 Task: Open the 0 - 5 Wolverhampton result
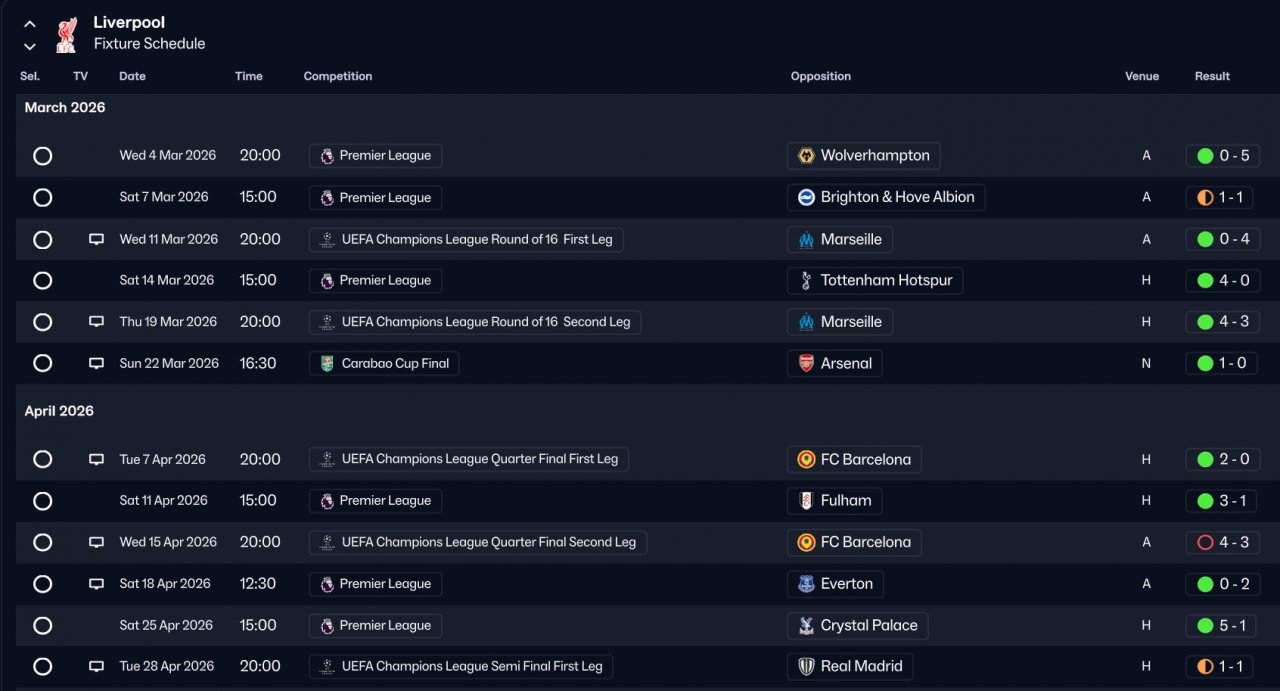pos(1223,156)
